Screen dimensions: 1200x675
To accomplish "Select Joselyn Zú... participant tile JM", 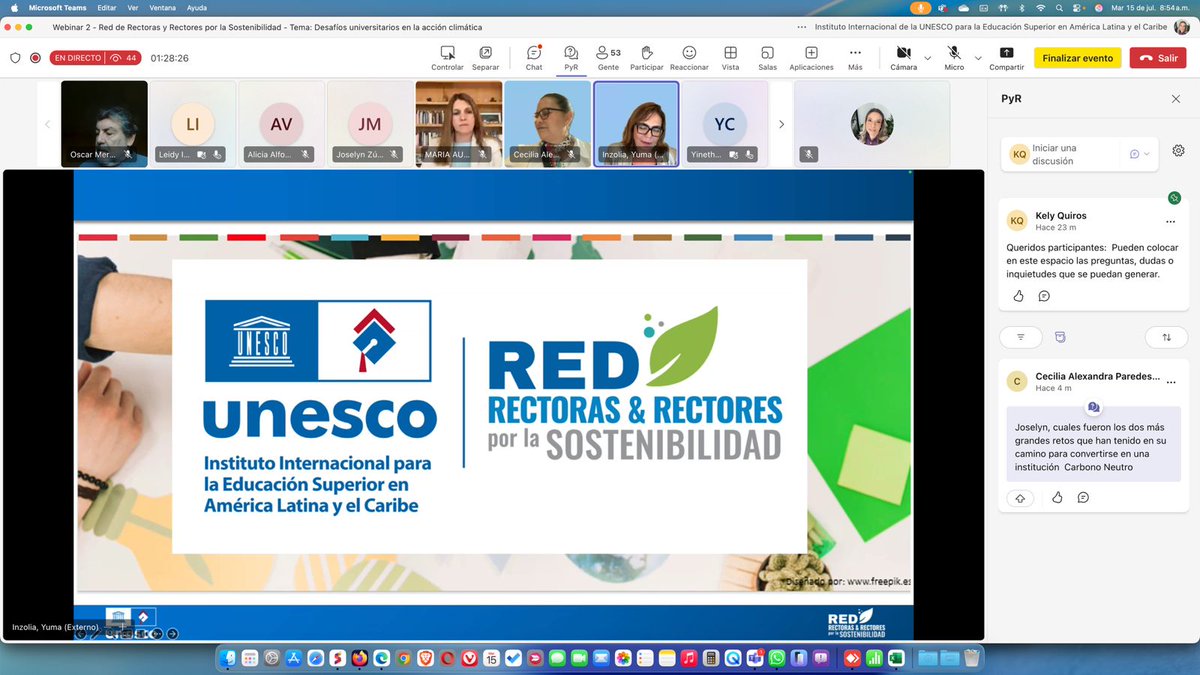I will [x=370, y=124].
